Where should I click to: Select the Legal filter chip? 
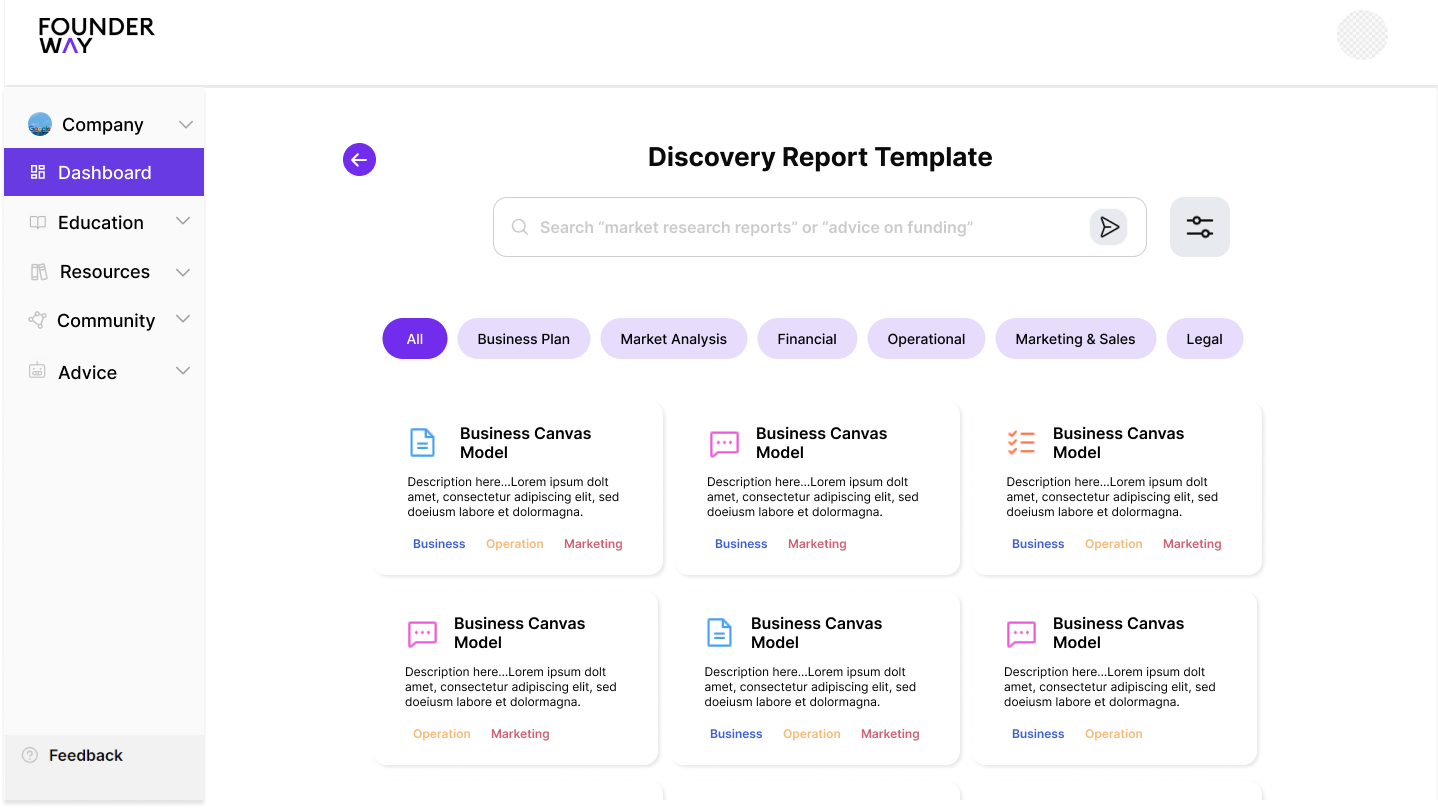coord(1204,339)
